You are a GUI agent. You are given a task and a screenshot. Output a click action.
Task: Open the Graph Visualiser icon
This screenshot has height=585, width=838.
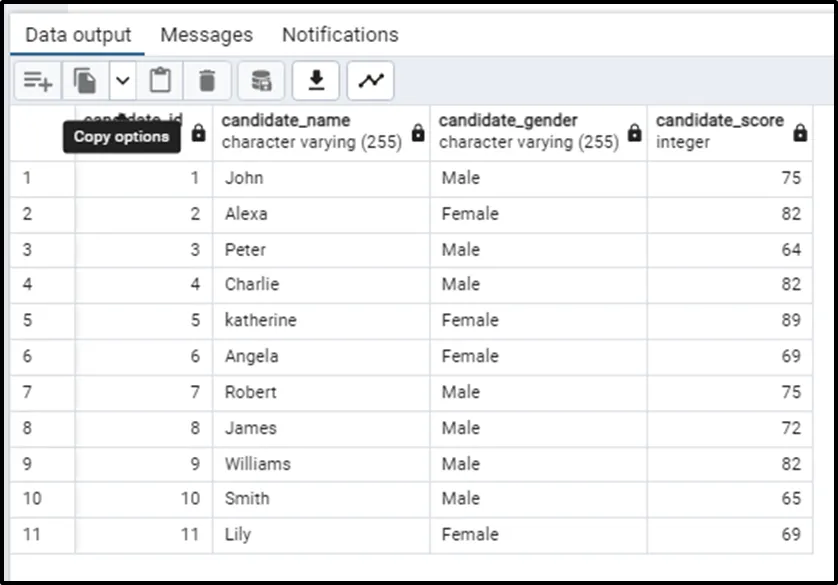coord(370,81)
